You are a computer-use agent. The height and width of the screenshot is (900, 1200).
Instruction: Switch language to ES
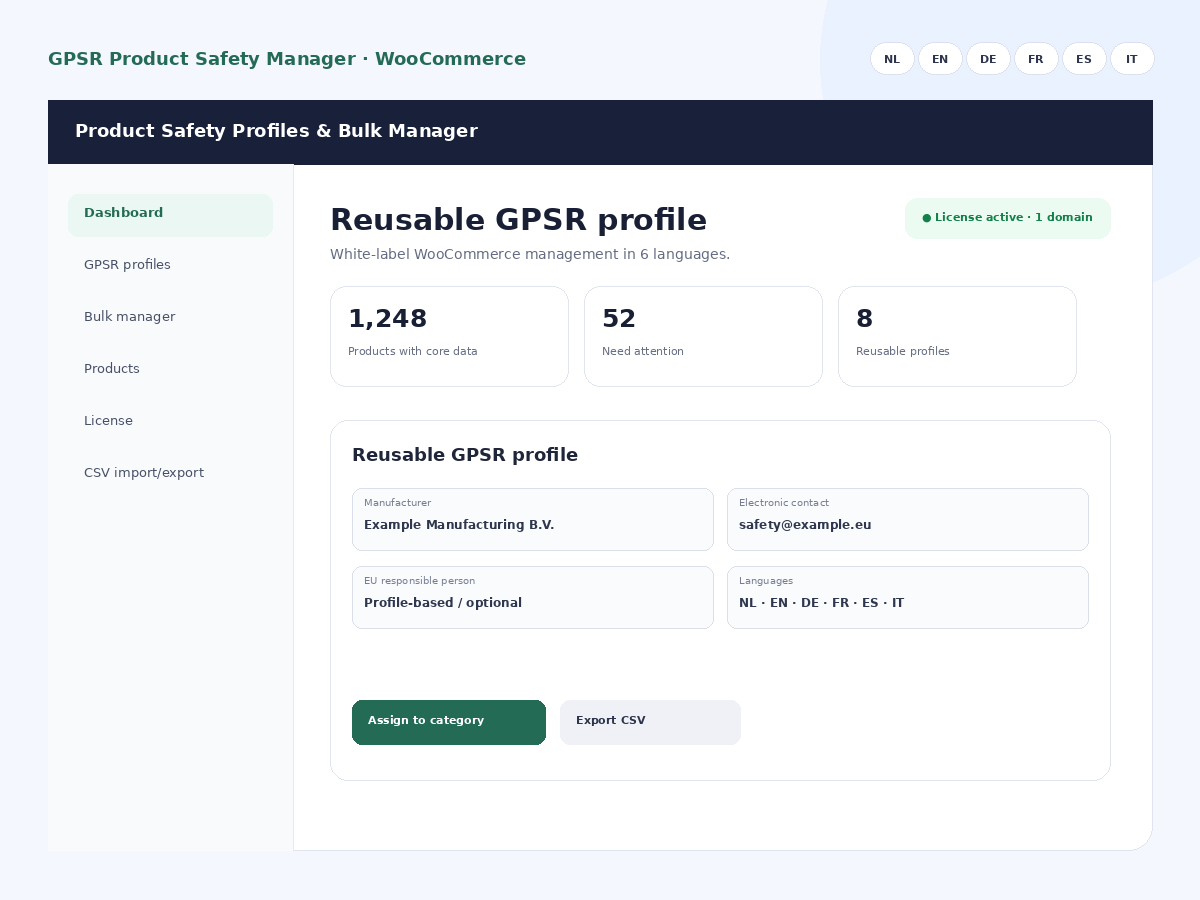click(x=1084, y=59)
